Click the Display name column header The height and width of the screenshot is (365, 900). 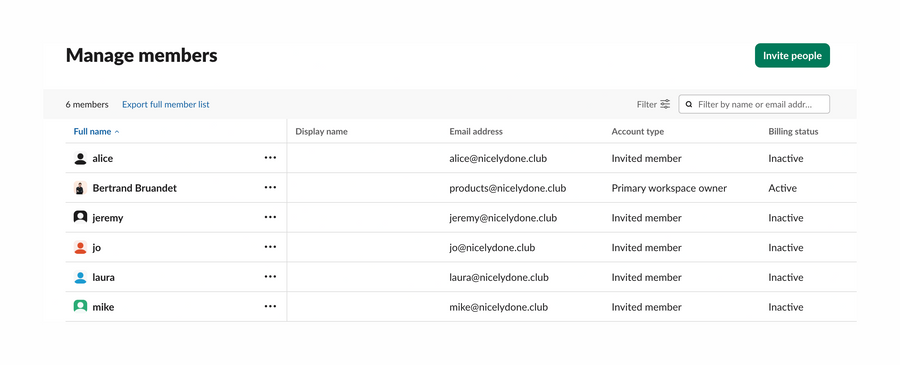pyautogui.click(x=321, y=131)
